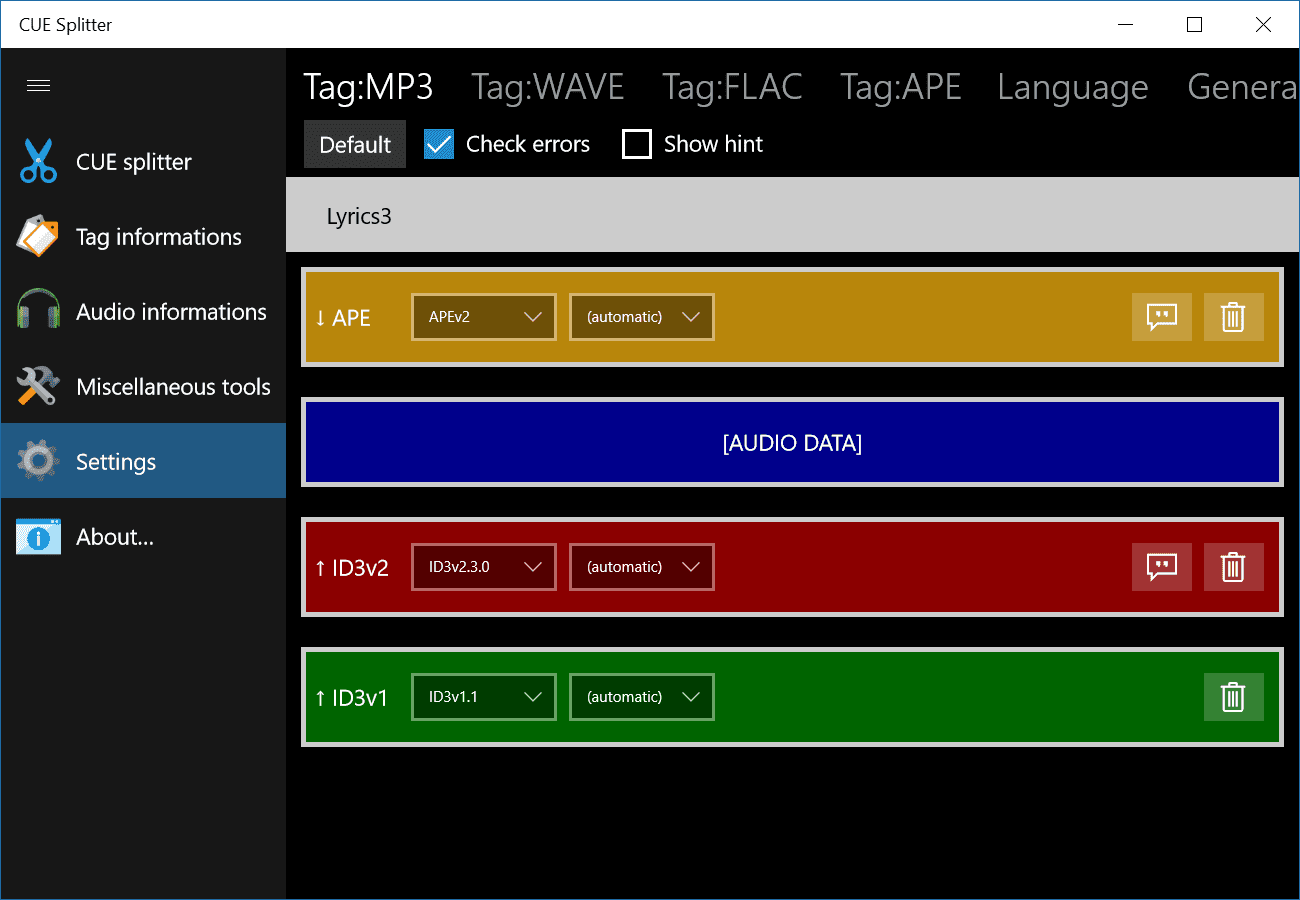Delete the ID3v1 tag with trash icon
The height and width of the screenshot is (900, 1300).
tap(1233, 697)
